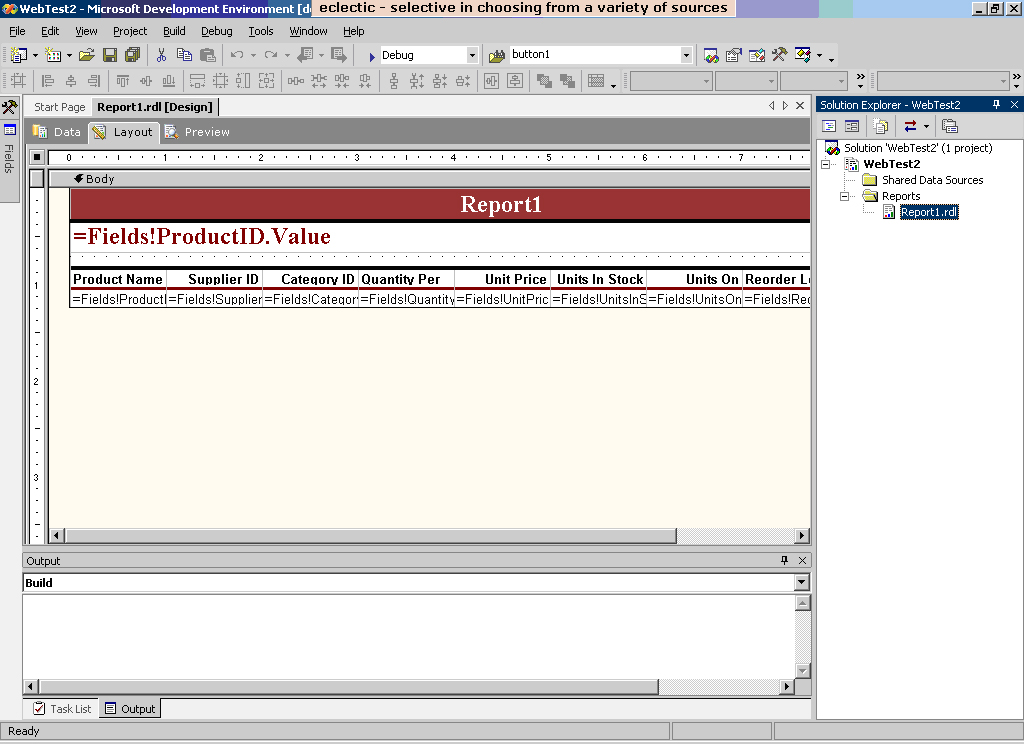Screen dimensions: 1024x744
Task: Select the Layout view tab
Action: pos(124,132)
